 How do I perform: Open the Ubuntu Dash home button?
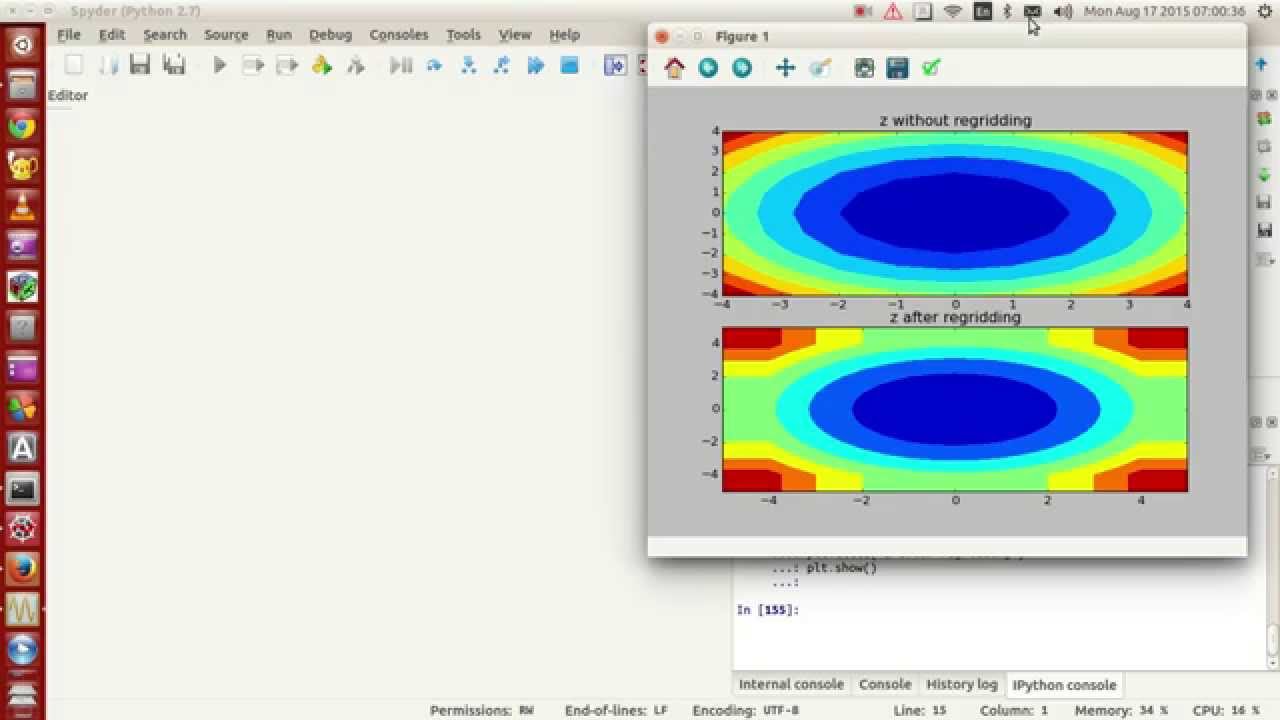(x=22, y=45)
